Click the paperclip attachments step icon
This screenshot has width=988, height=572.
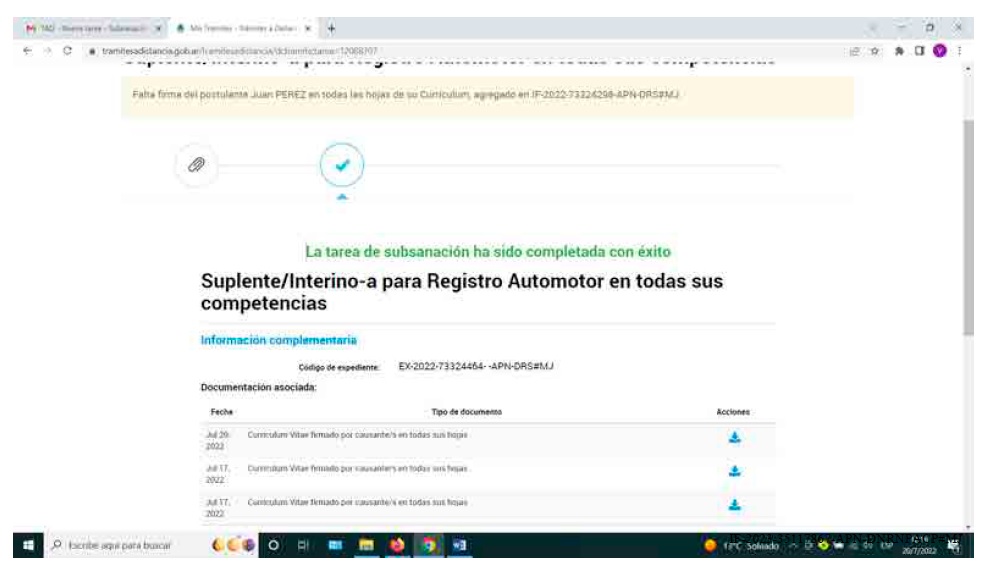click(x=196, y=165)
